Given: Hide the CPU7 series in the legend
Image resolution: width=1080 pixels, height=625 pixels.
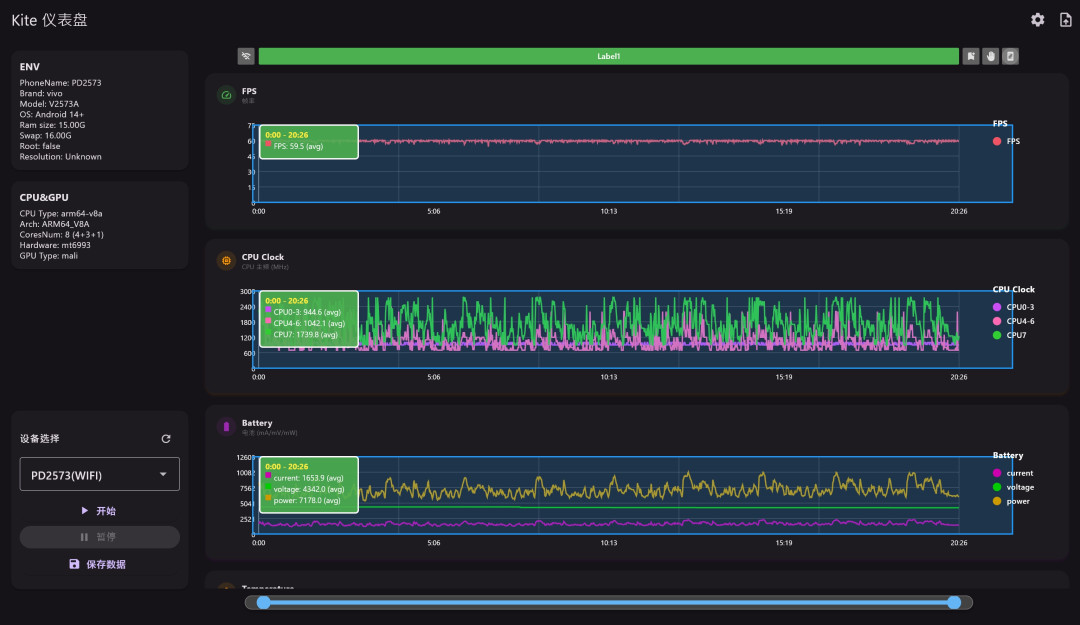Looking at the screenshot, I should [1009, 336].
